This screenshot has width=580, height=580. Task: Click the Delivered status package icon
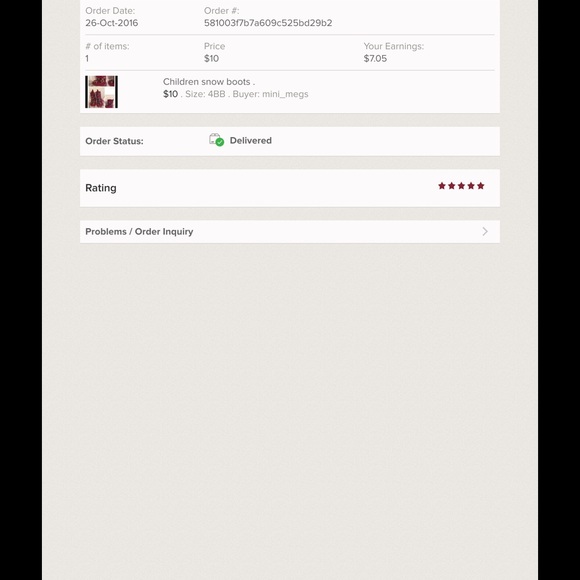[216, 140]
